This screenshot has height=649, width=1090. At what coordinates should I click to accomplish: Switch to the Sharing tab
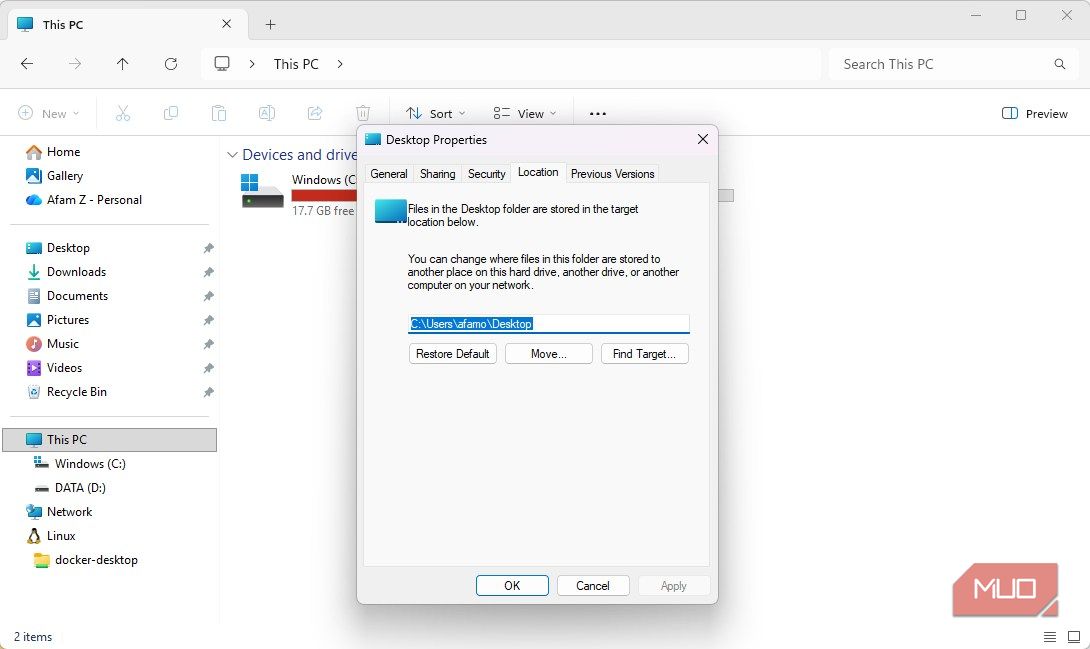coord(437,174)
